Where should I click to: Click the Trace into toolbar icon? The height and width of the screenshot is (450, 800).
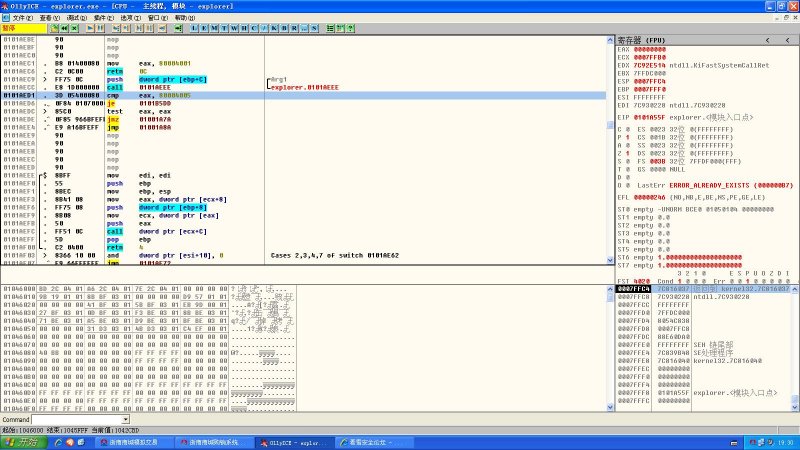[139, 28]
